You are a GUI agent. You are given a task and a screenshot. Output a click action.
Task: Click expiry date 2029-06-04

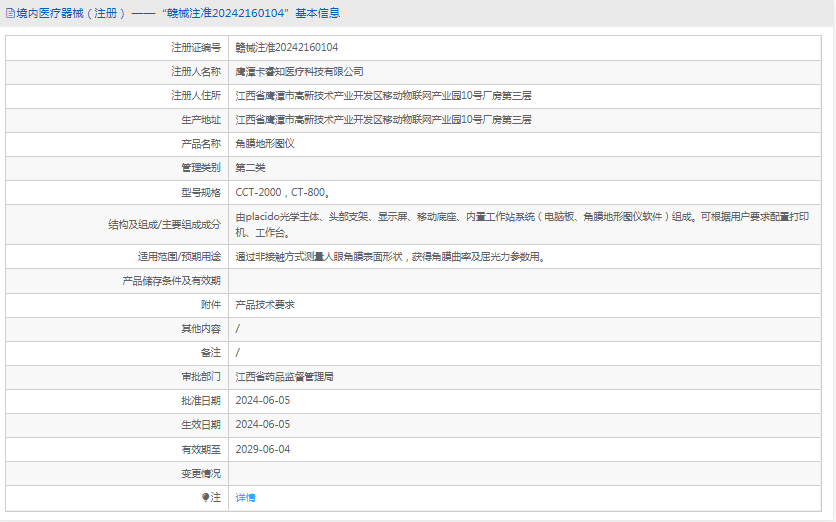263,449
